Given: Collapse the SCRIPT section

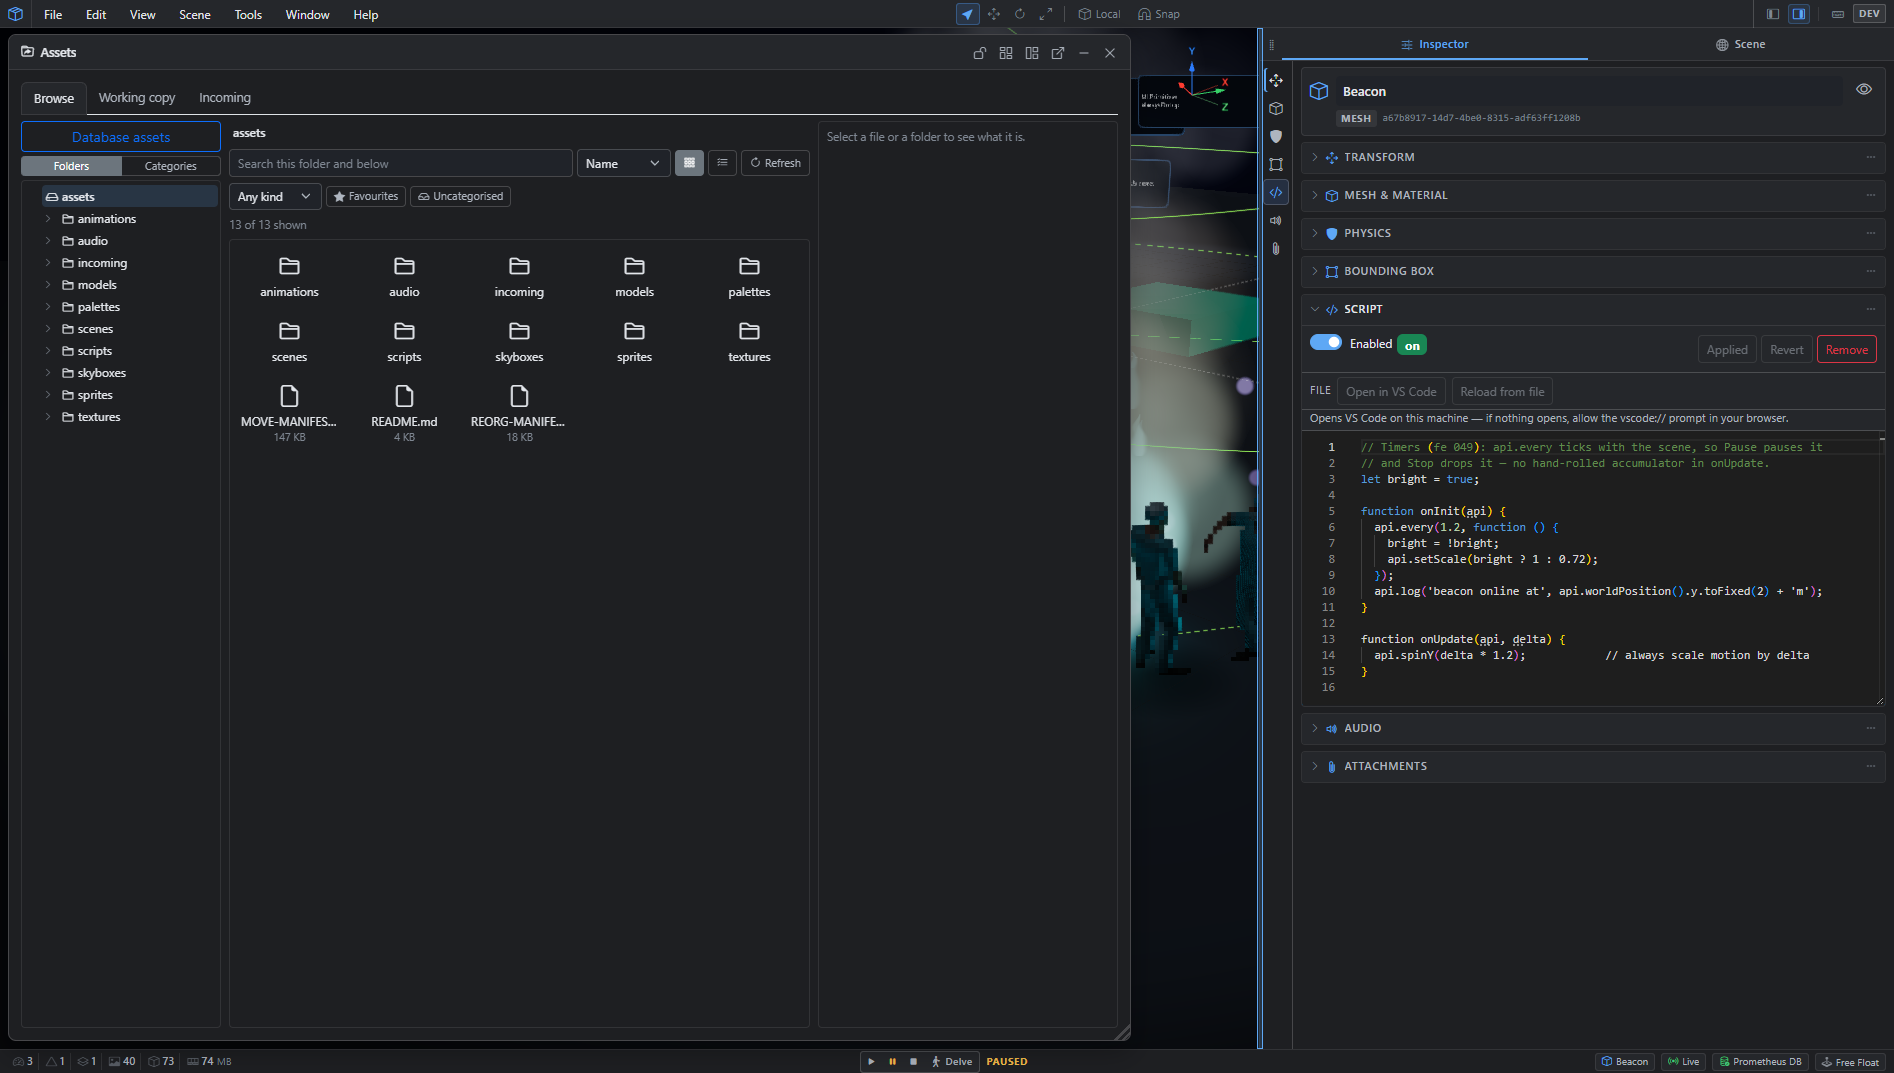Looking at the screenshot, I should click(1593, 309).
